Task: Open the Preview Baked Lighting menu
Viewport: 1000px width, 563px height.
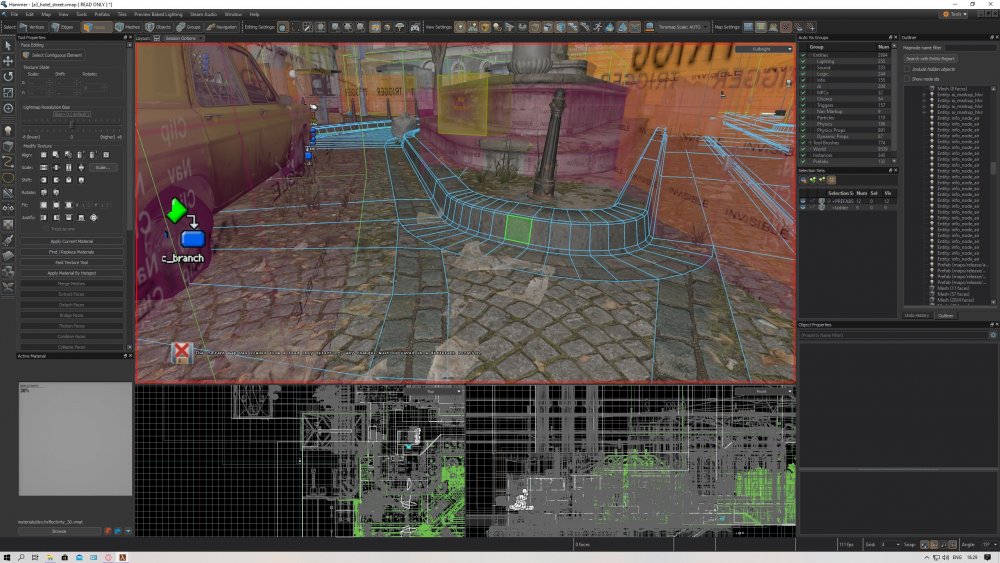Action: [158, 14]
